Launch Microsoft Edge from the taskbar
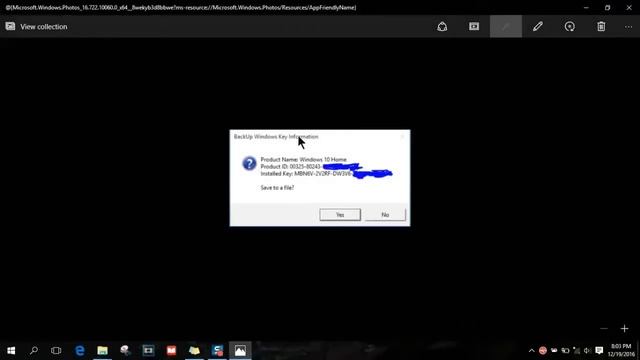640x360 pixels. tap(80, 350)
